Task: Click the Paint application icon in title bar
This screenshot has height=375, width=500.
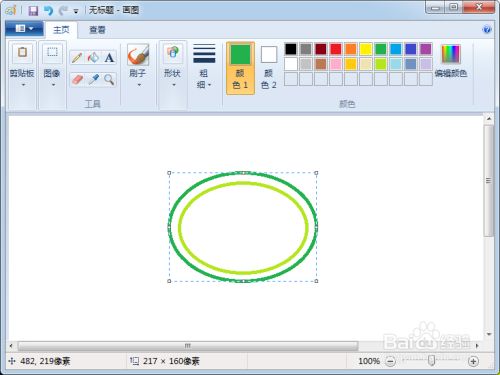Action: click(11, 10)
